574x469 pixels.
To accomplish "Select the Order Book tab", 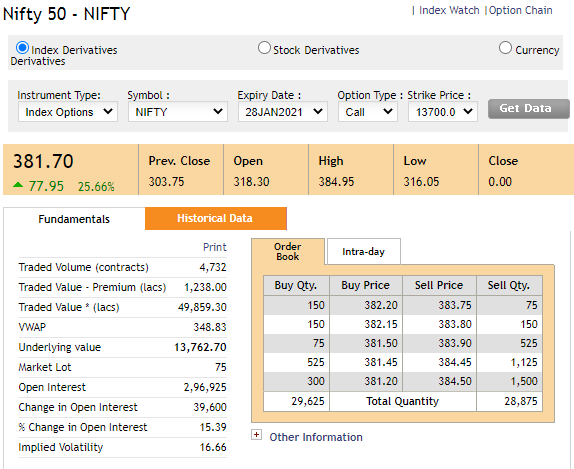I will 288,252.
